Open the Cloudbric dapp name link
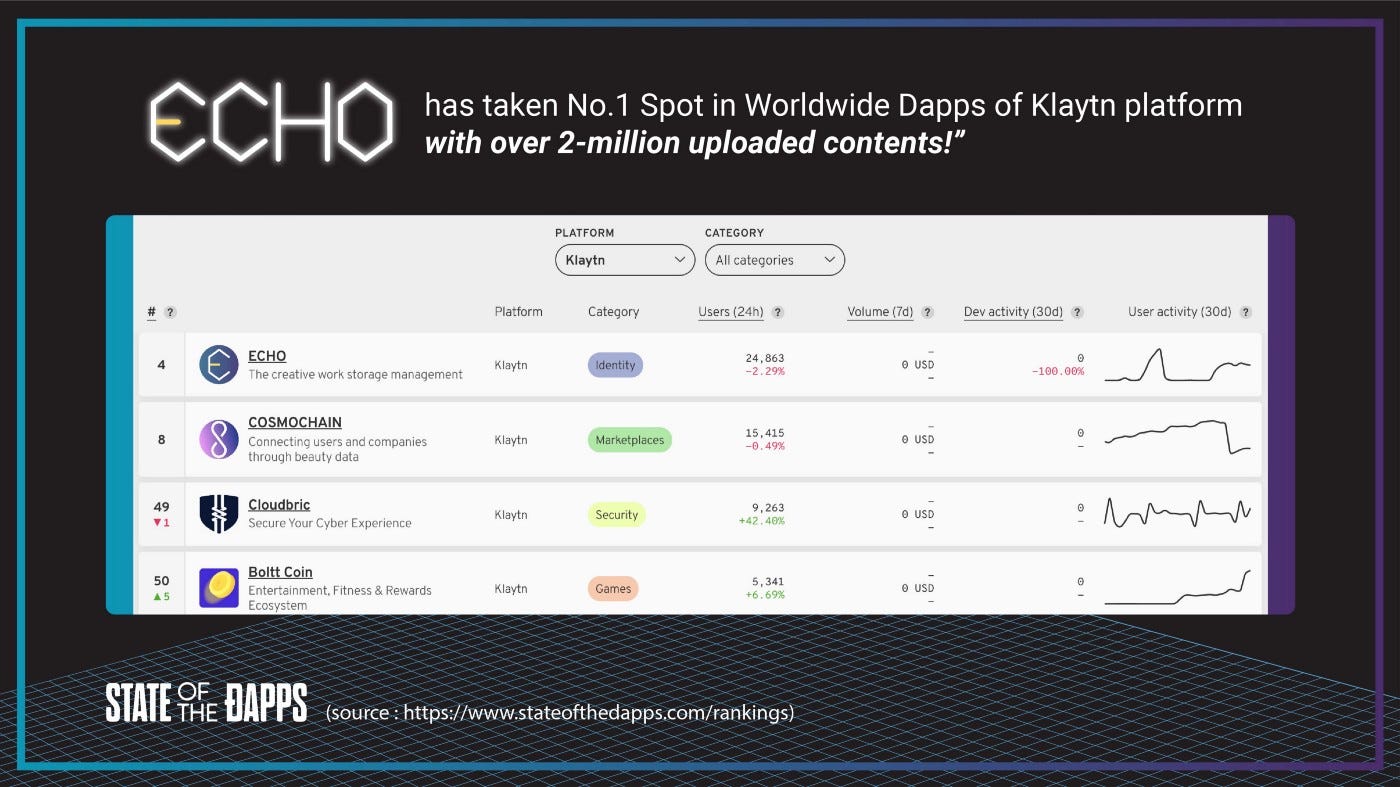This screenshot has width=1400, height=787. tap(279, 505)
